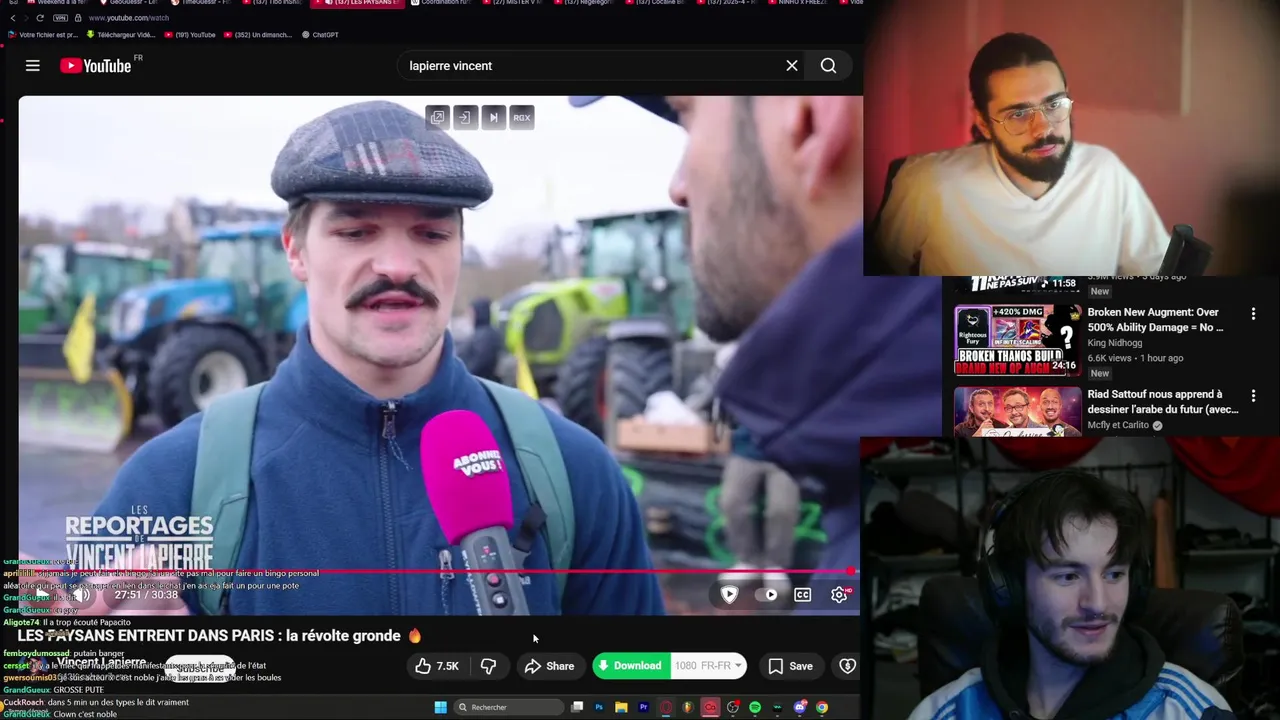The image size is (1280, 720).
Task: Open Riad Sattouf video thumbnail
Action: 1017,412
